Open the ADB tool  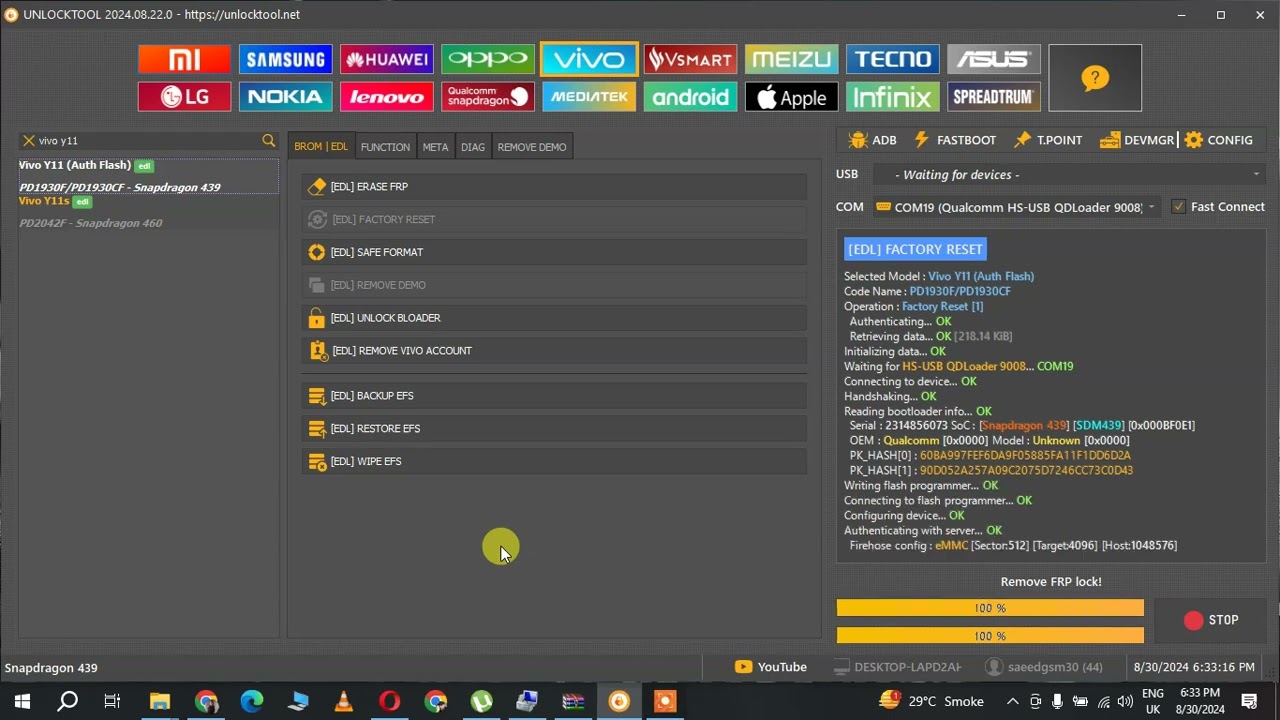(x=872, y=140)
